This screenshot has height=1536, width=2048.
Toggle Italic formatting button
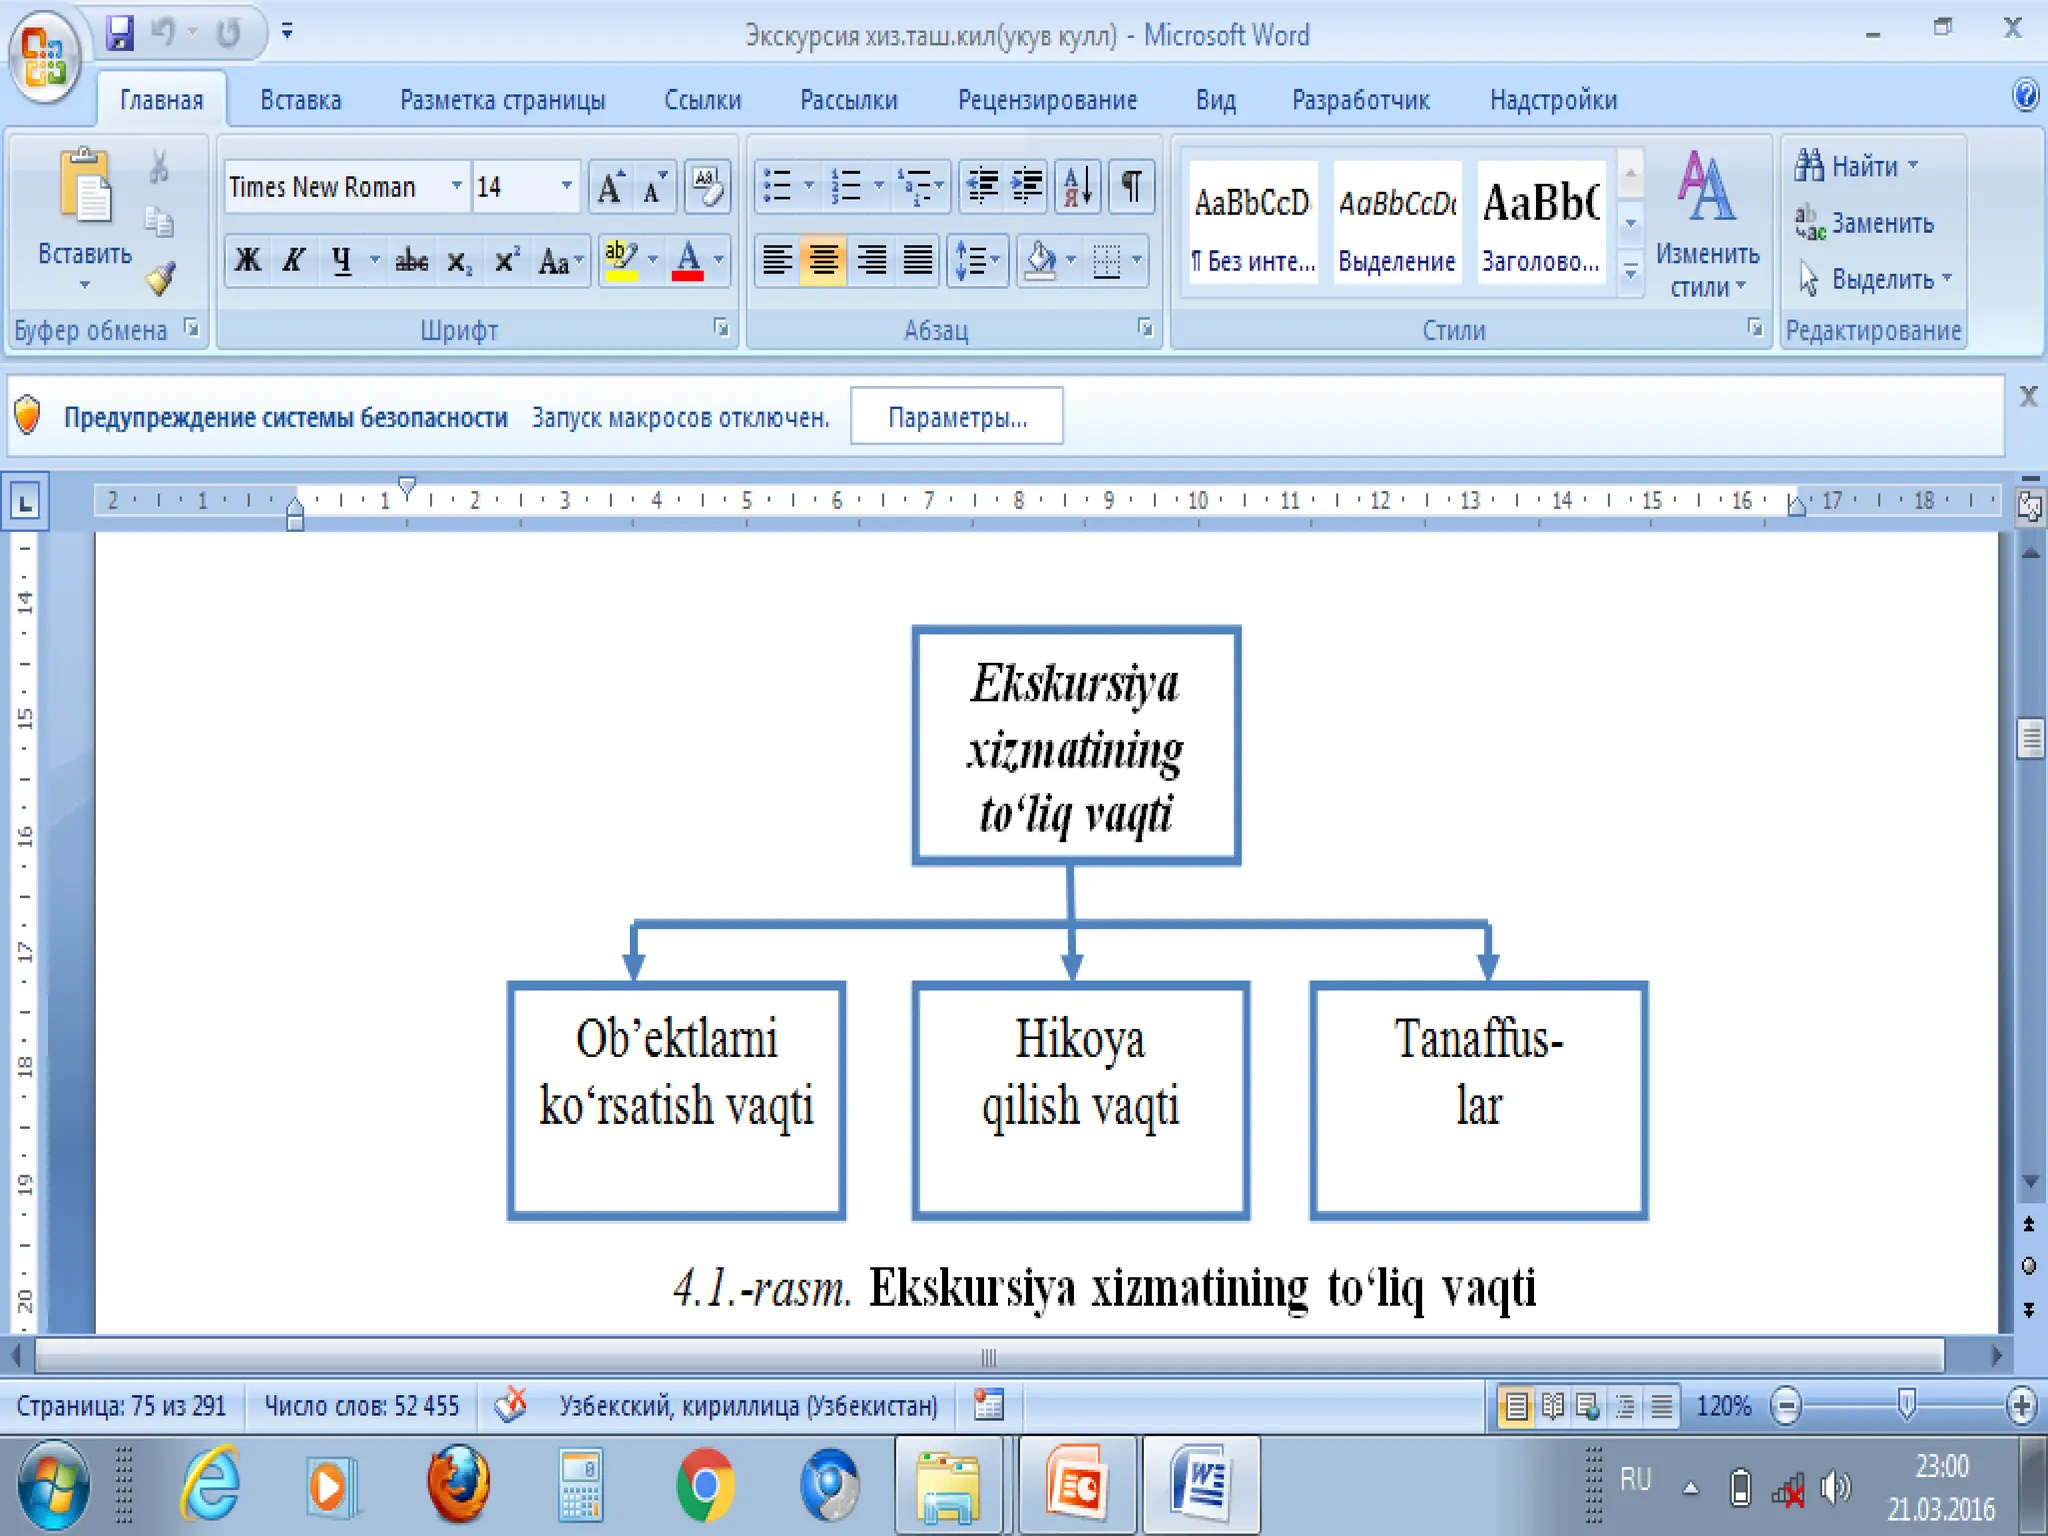[x=293, y=261]
